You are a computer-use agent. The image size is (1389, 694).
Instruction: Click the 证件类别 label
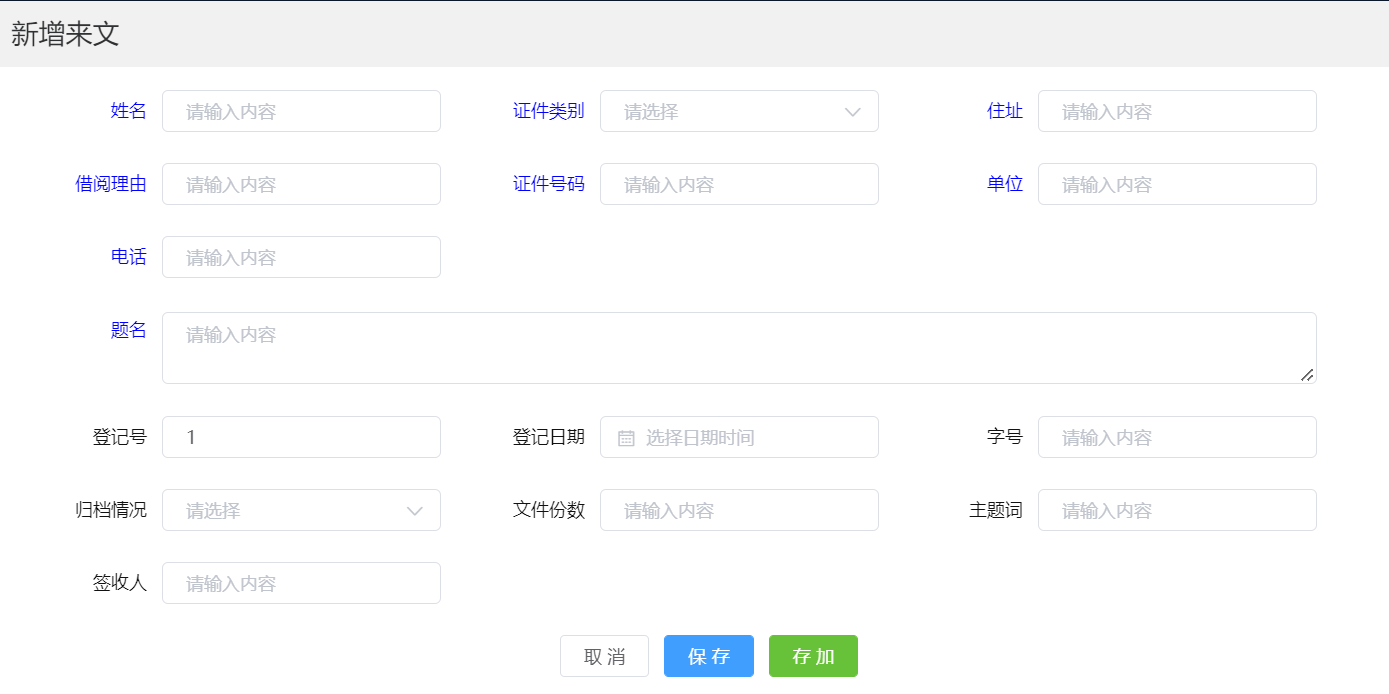point(549,111)
